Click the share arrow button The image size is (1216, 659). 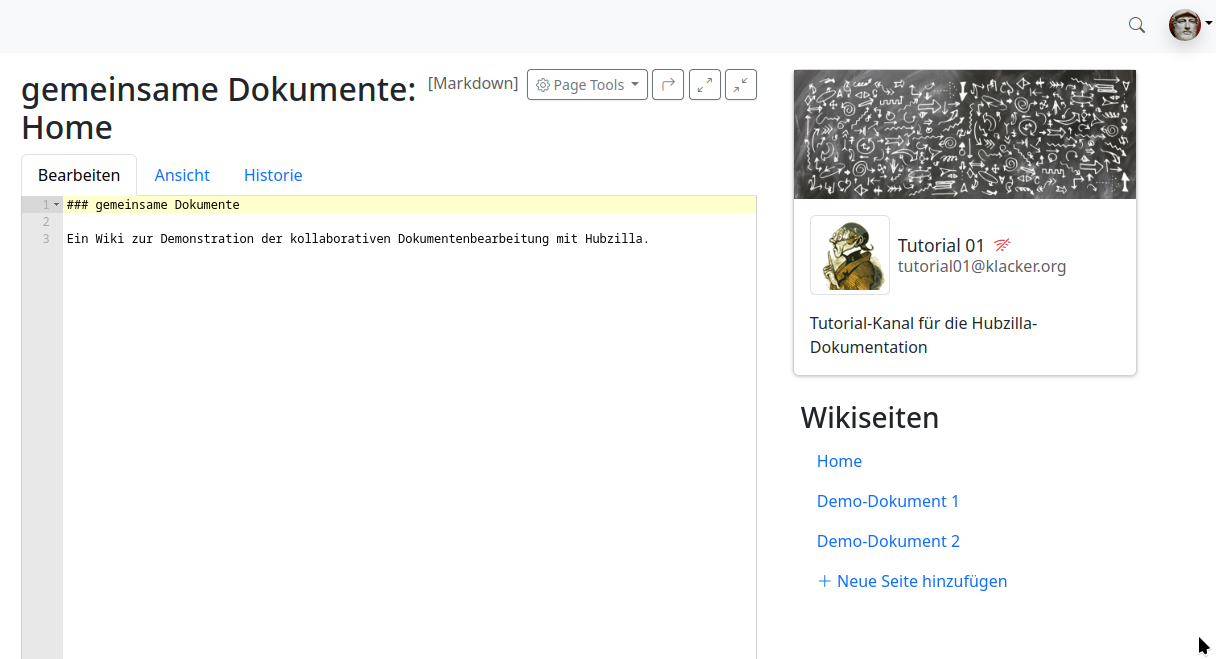tap(668, 85)
